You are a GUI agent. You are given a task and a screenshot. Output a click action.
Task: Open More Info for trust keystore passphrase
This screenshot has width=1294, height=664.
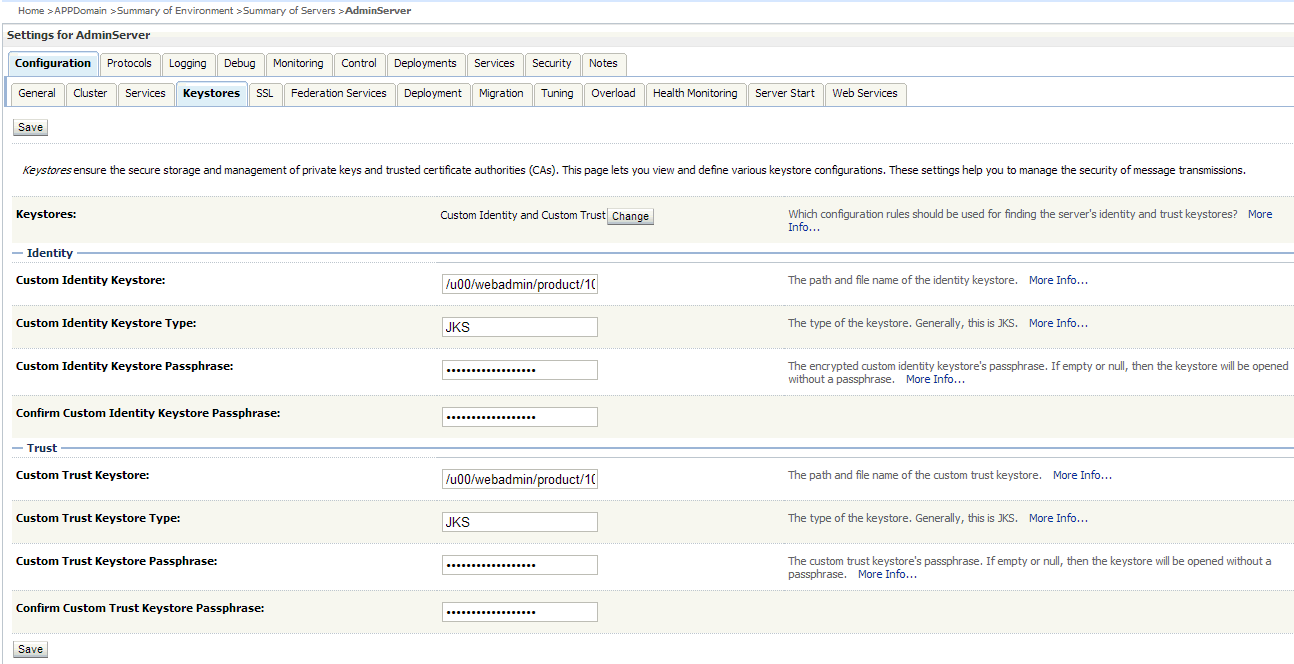click(x=887, y=574)
